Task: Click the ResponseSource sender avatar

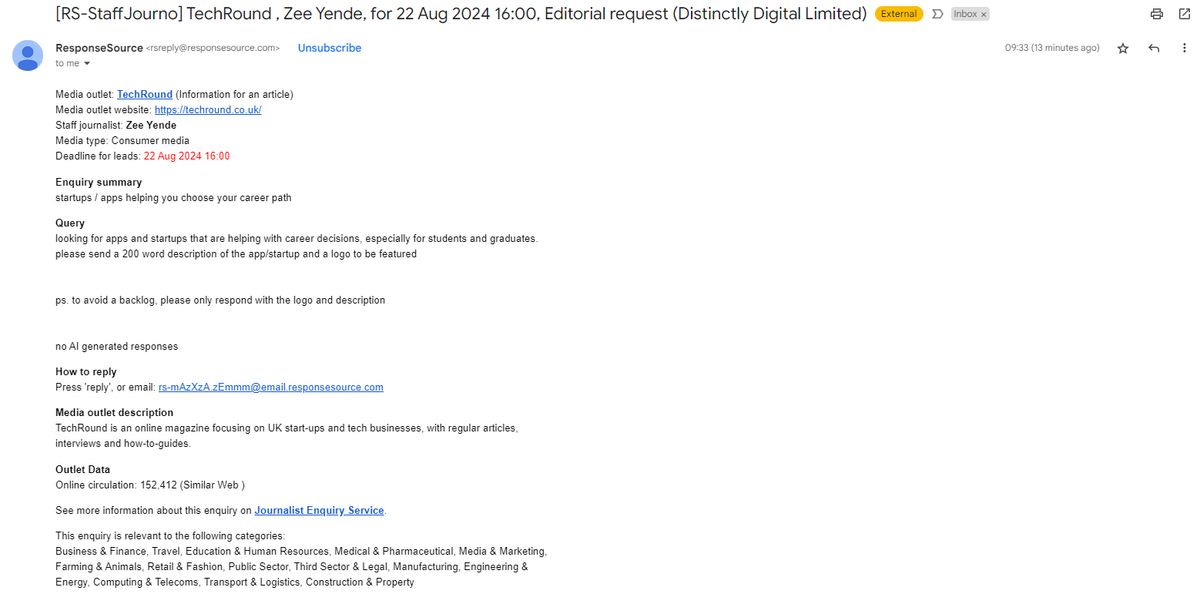Action: click(x=27, y=55)
